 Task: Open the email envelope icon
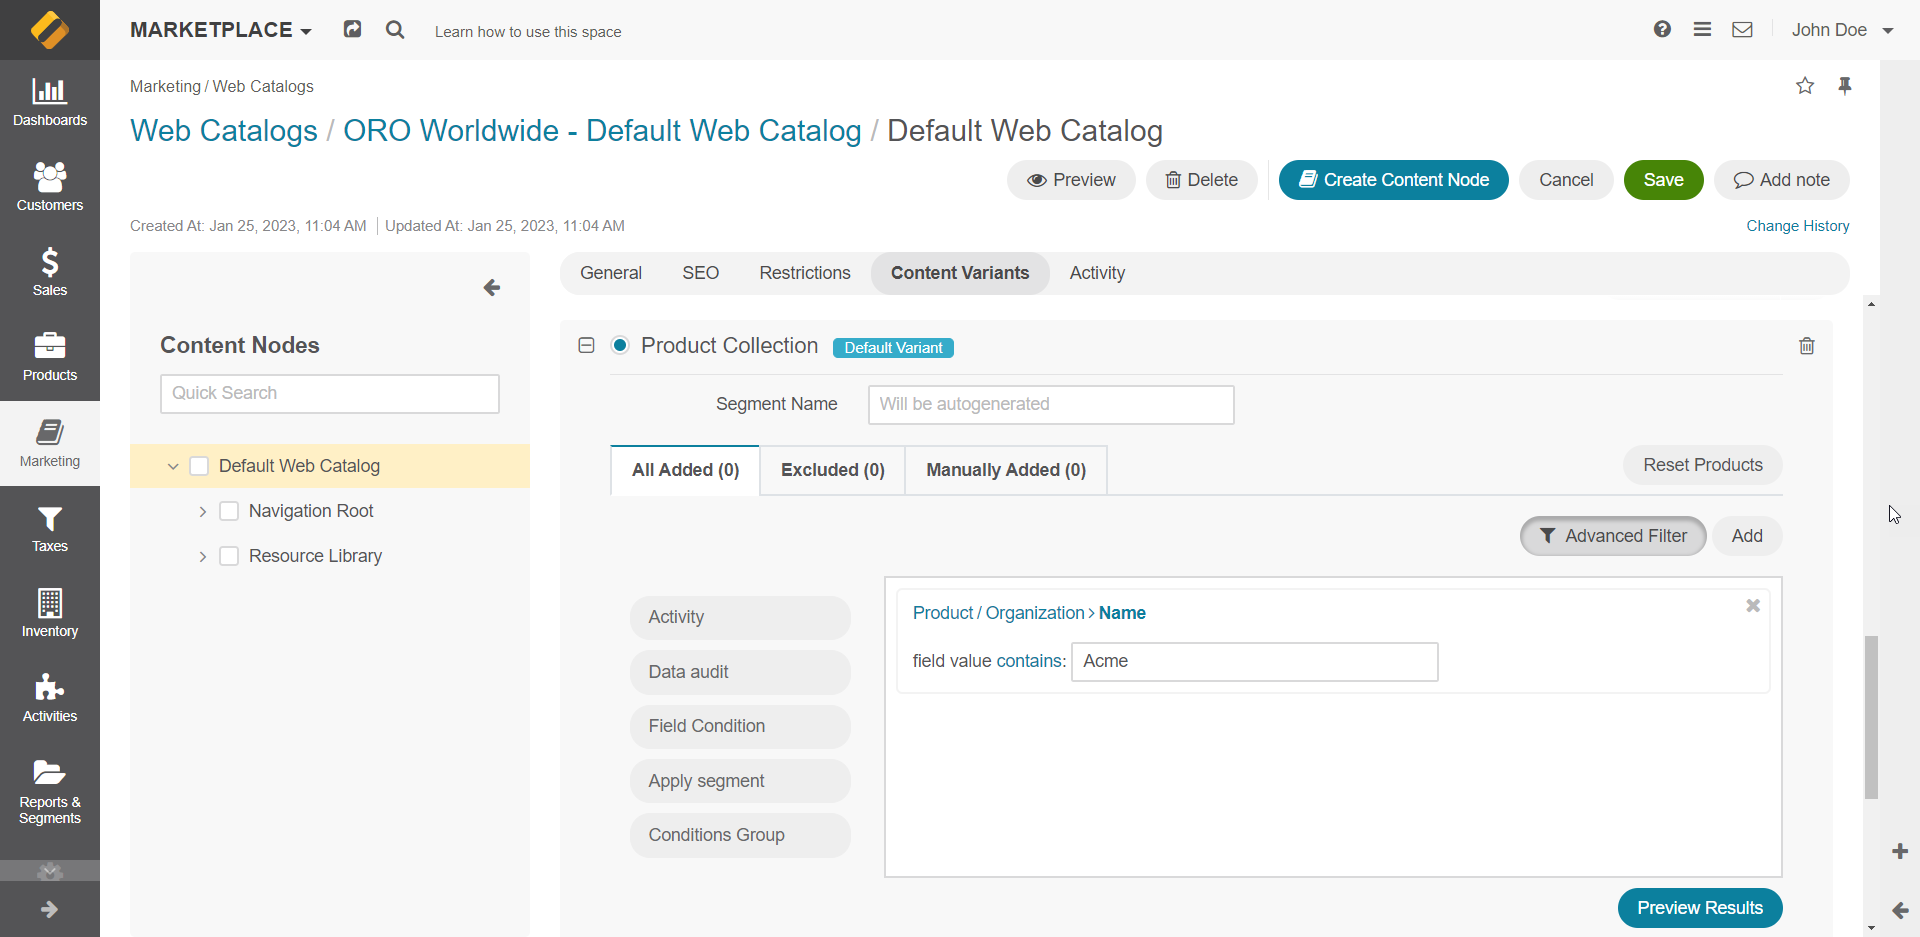tap(1742, 29)
